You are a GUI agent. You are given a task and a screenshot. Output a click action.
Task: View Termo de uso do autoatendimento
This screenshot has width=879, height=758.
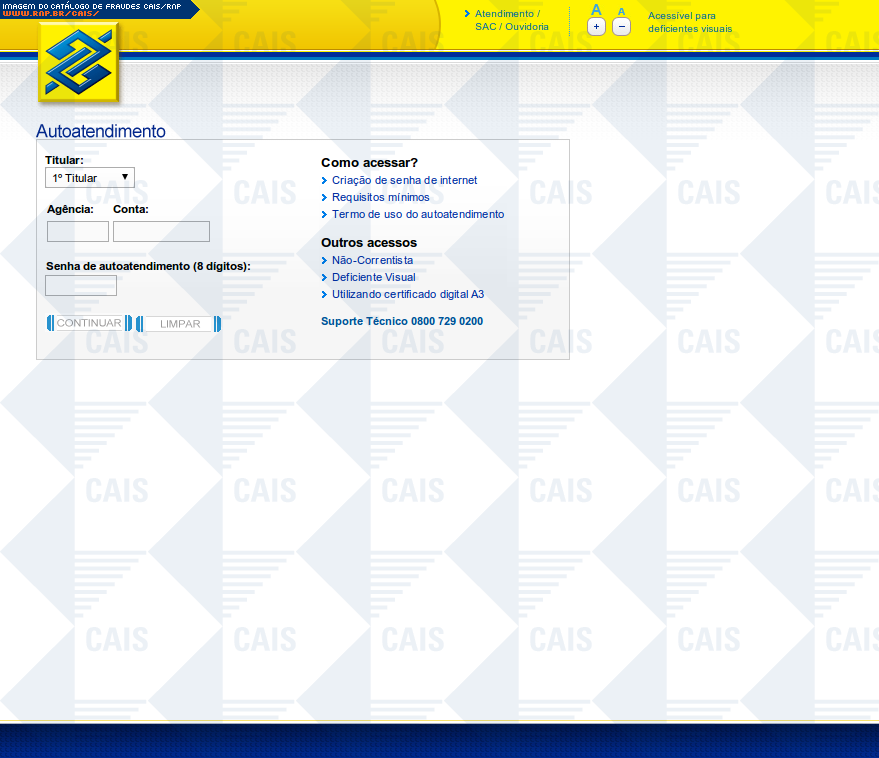[x=418, y=215]
